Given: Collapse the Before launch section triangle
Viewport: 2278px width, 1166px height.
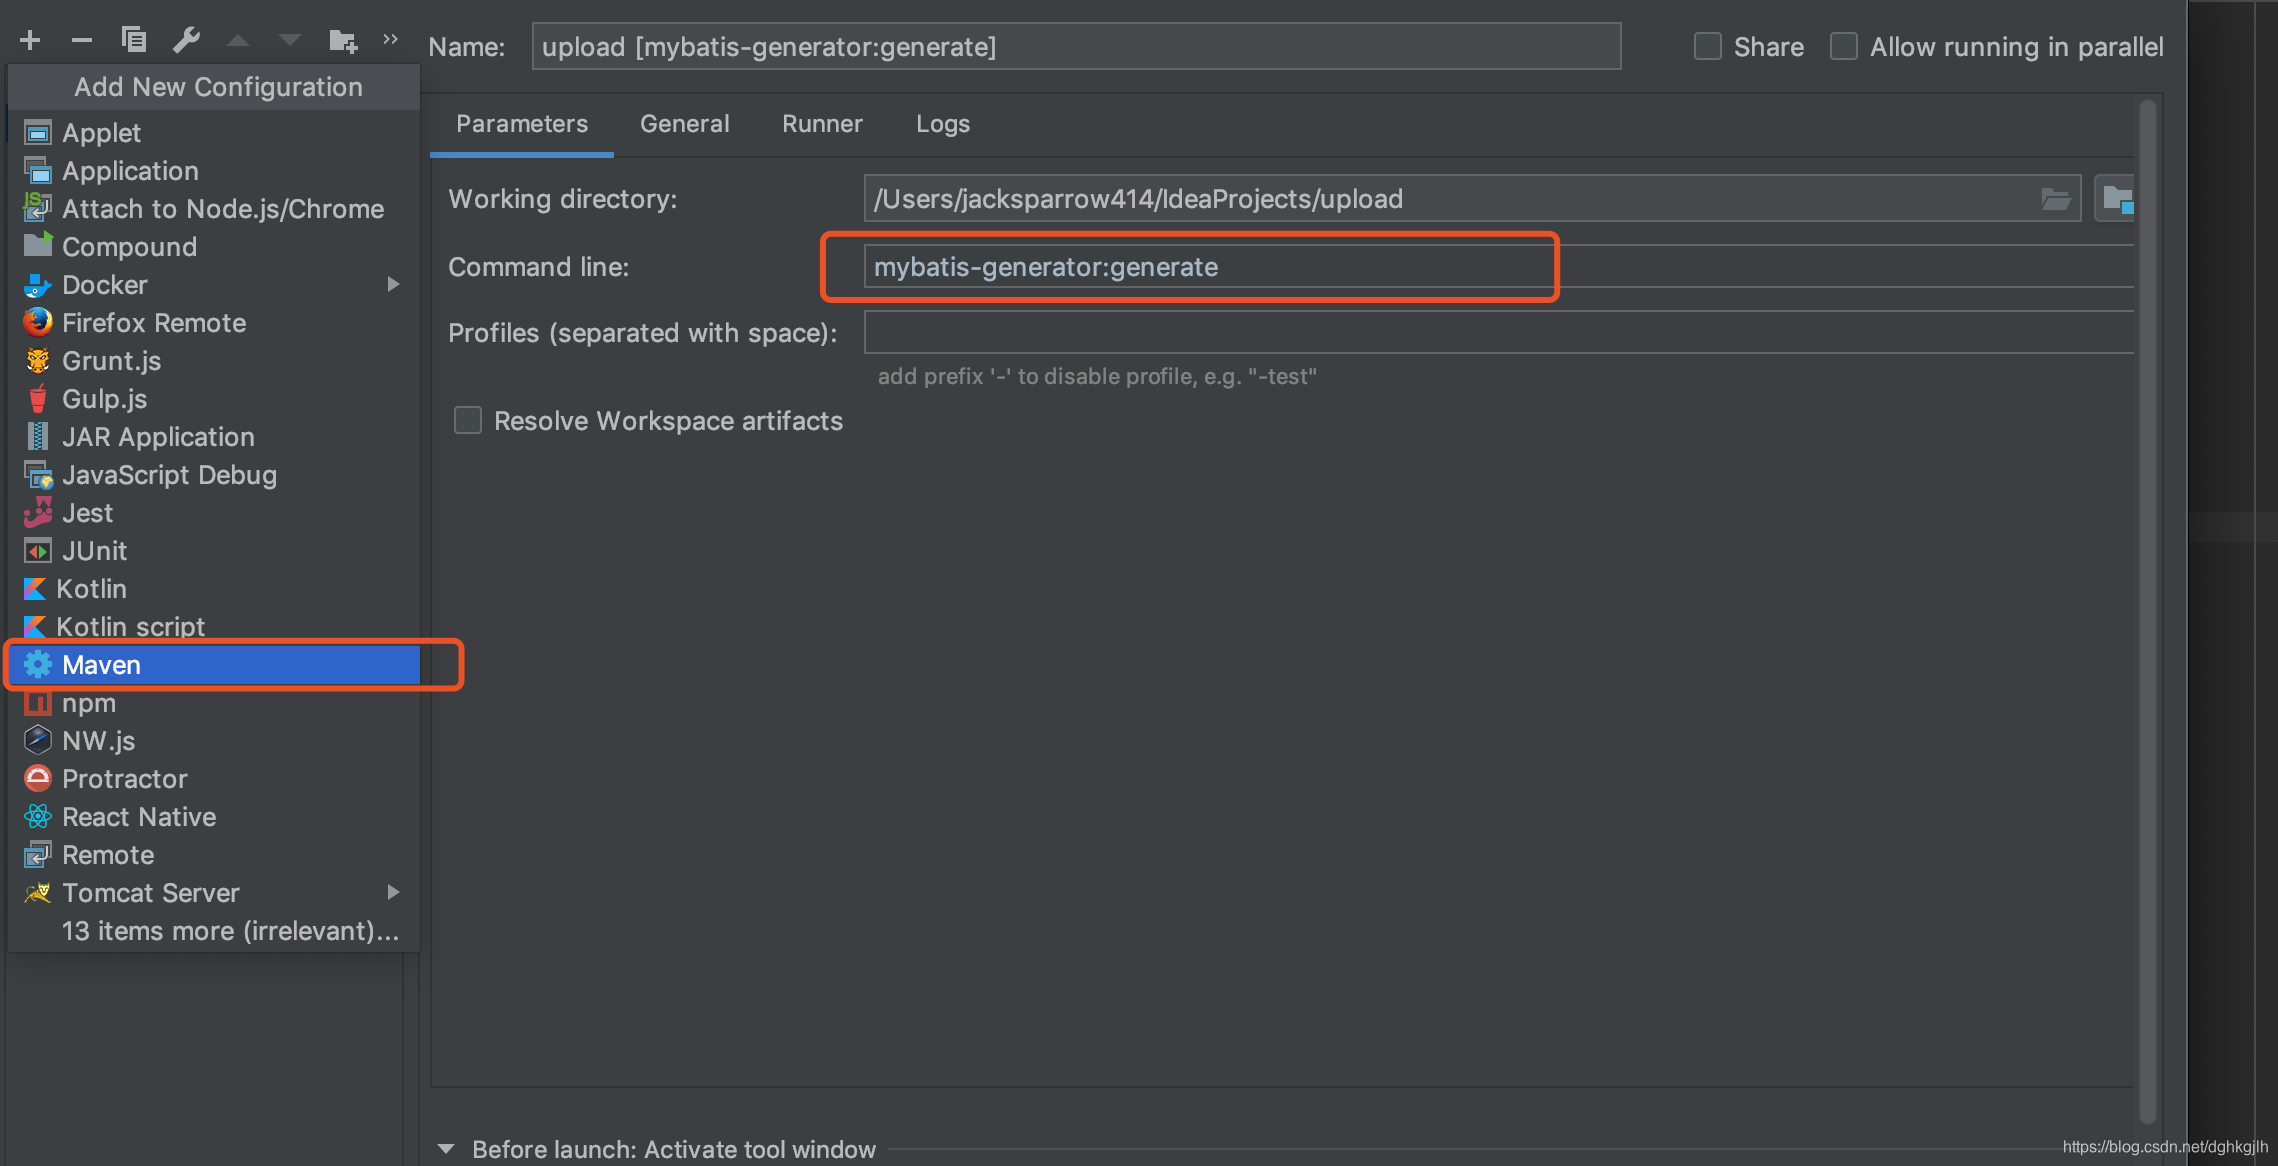Looking at the screenshot, I should [x=446, y=1149].
